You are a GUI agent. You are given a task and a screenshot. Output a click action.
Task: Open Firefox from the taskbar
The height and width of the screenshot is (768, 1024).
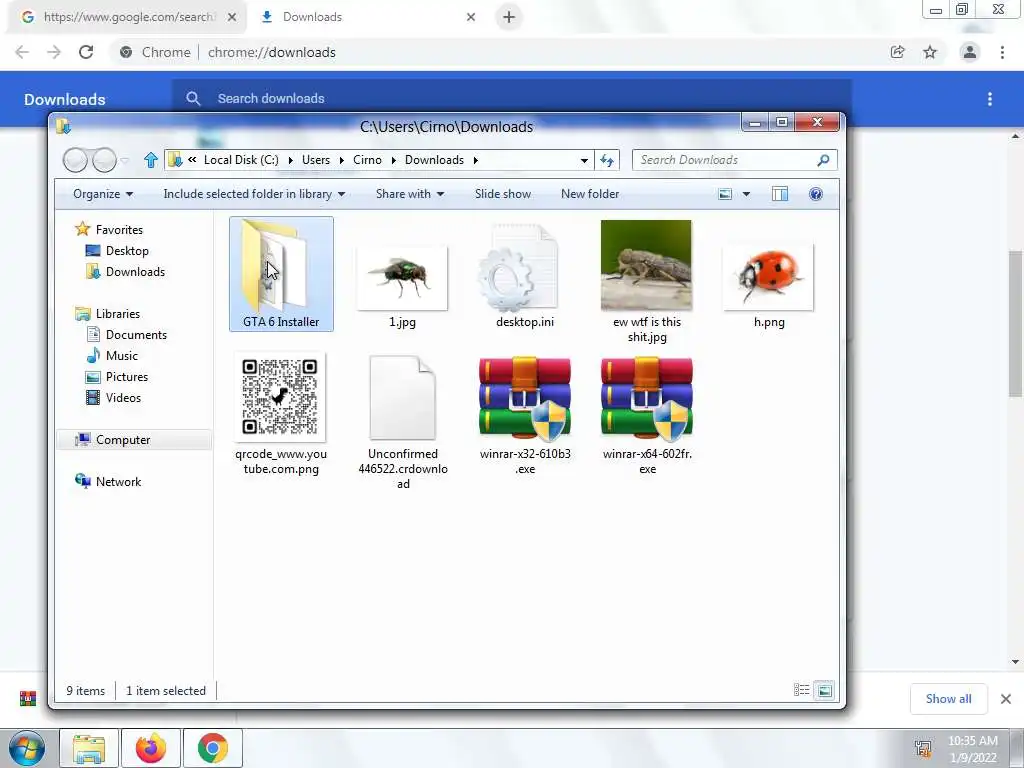click(x=151, y=748)
